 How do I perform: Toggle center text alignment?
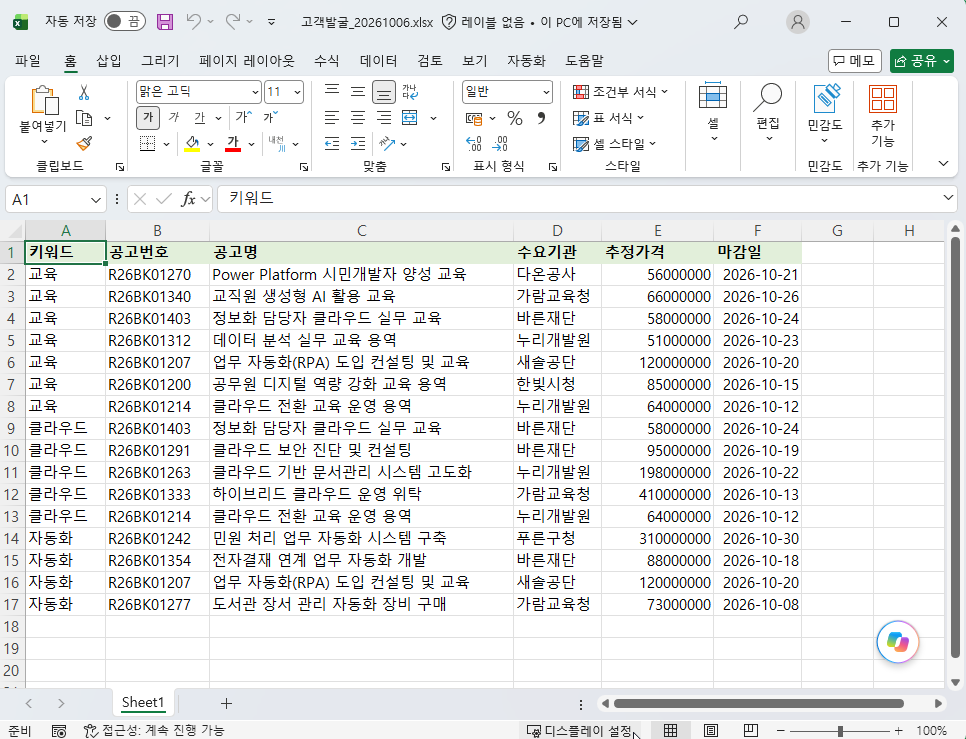(x=358, y=118)
